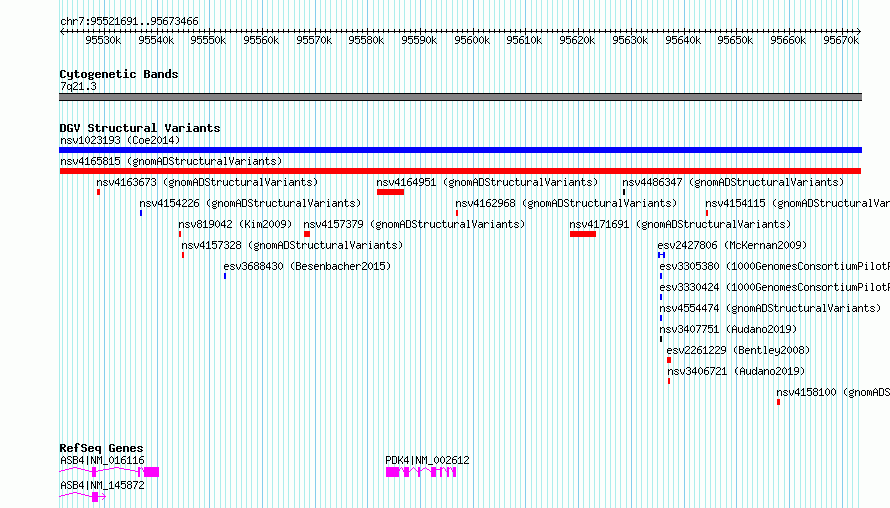Screen dimensions: 890x508
Task: Click the DGV Structural Variants track title
Action: 140,128
